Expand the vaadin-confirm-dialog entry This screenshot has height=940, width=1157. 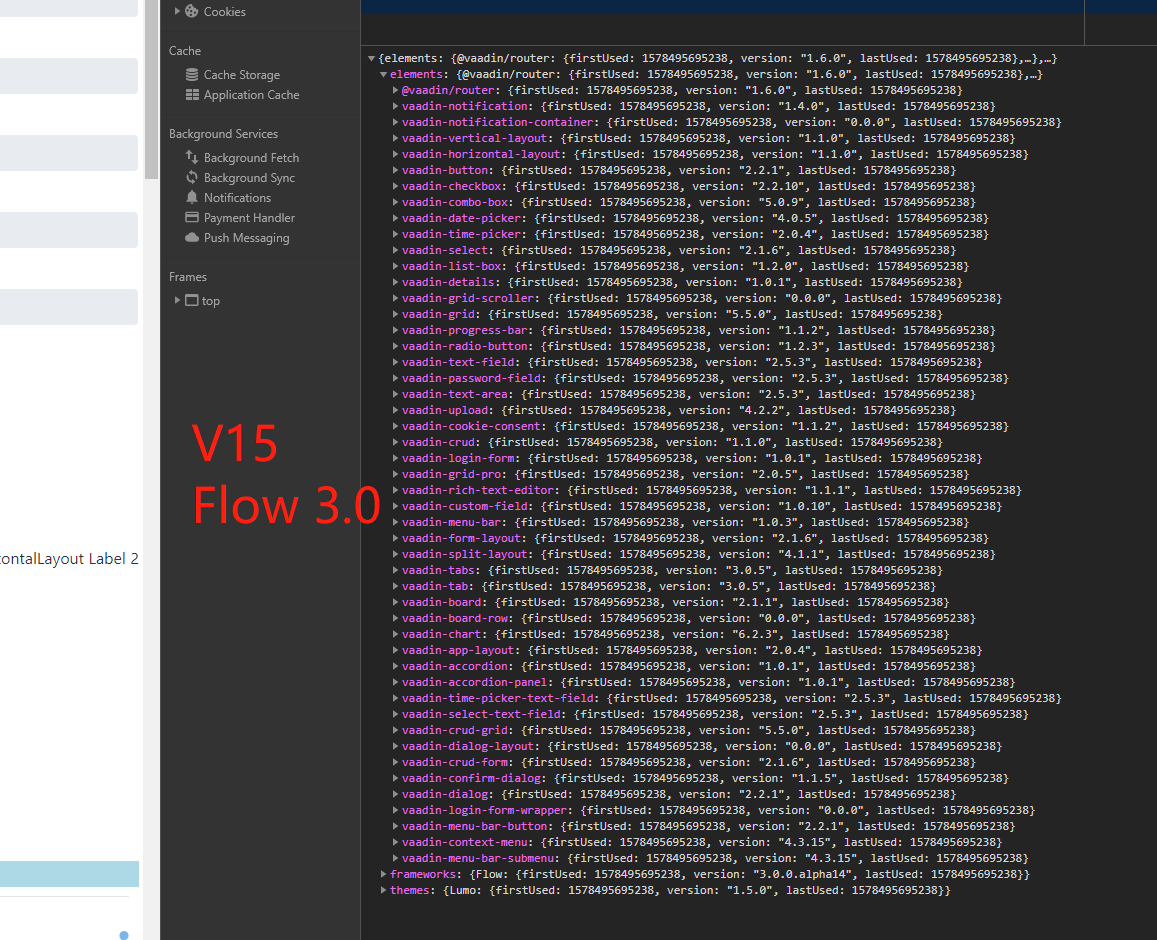tap(394, 777)
